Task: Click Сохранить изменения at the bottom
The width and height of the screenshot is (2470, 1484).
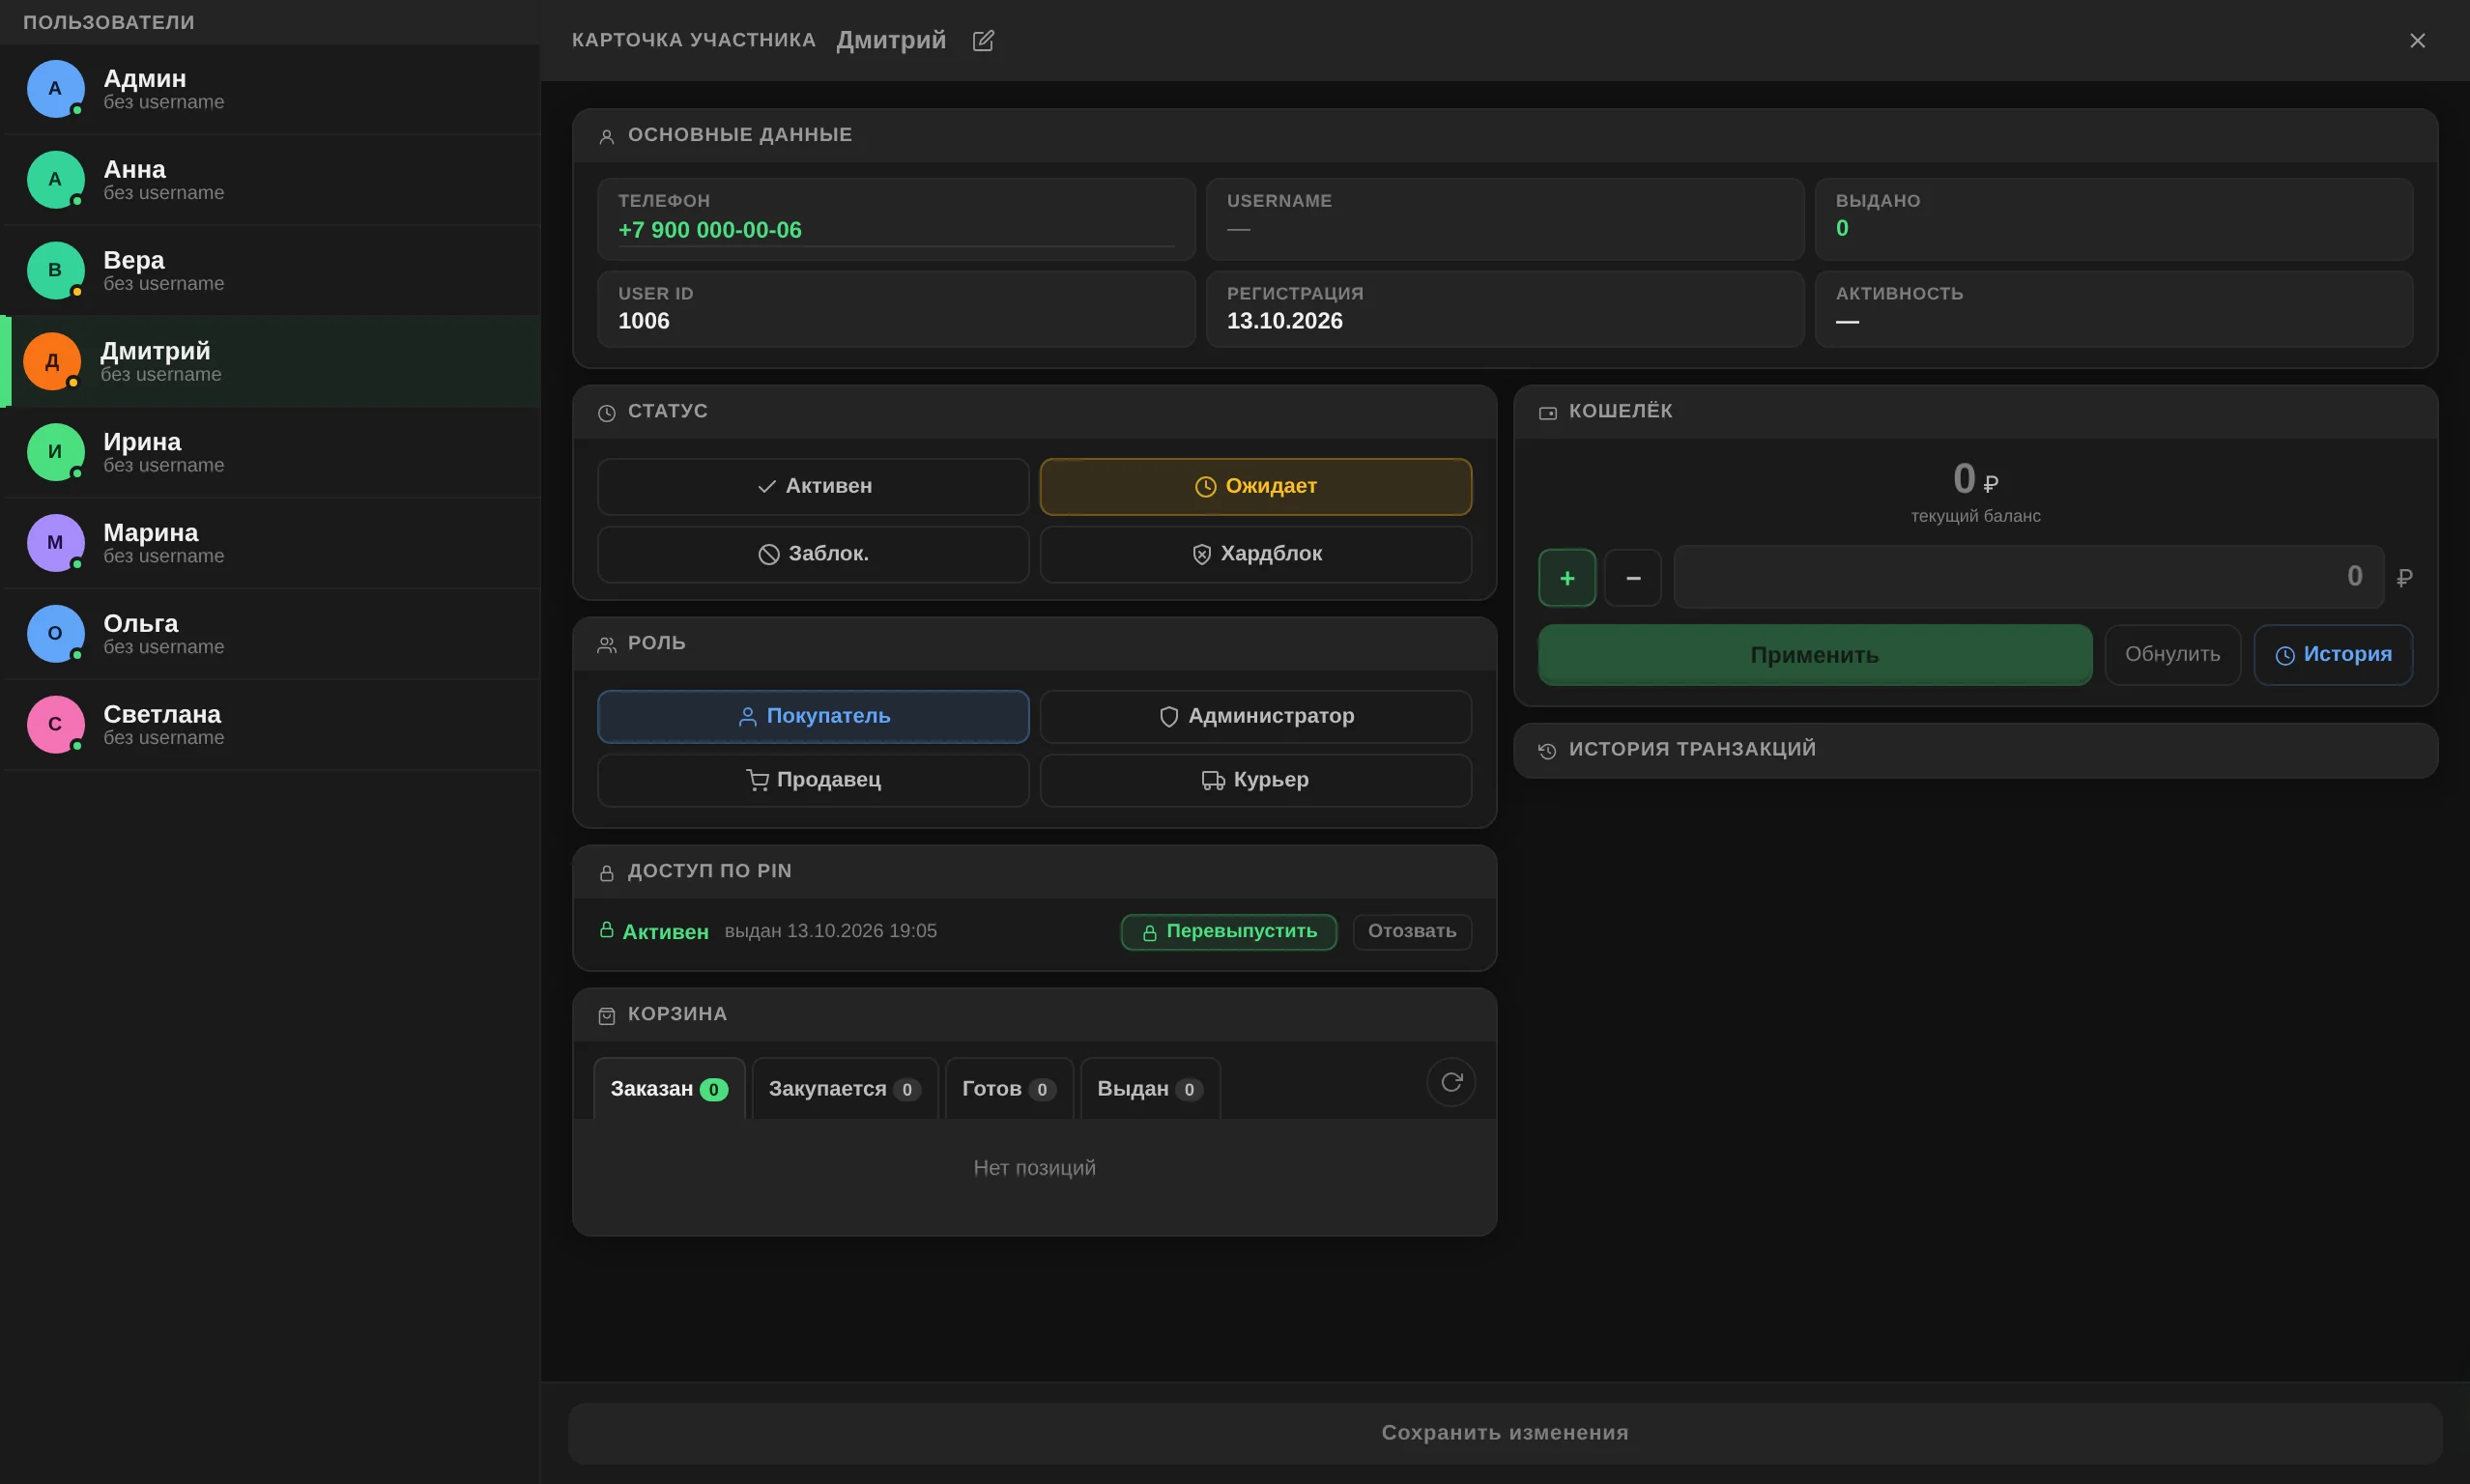Action: click(x=1505, y=1433)
